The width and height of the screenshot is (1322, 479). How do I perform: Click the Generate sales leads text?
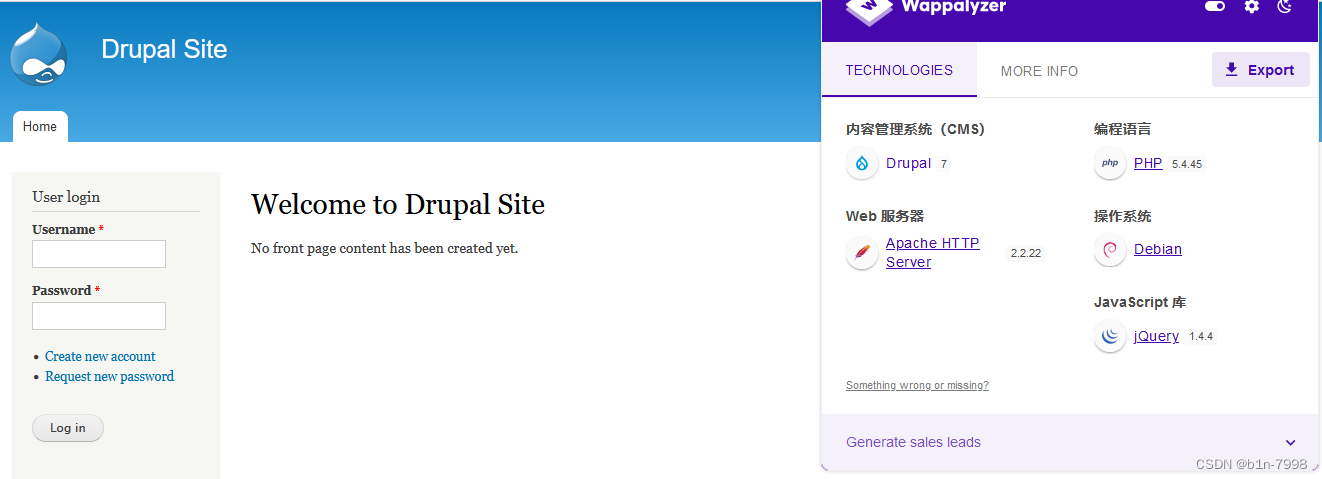[x=913, y=442]
